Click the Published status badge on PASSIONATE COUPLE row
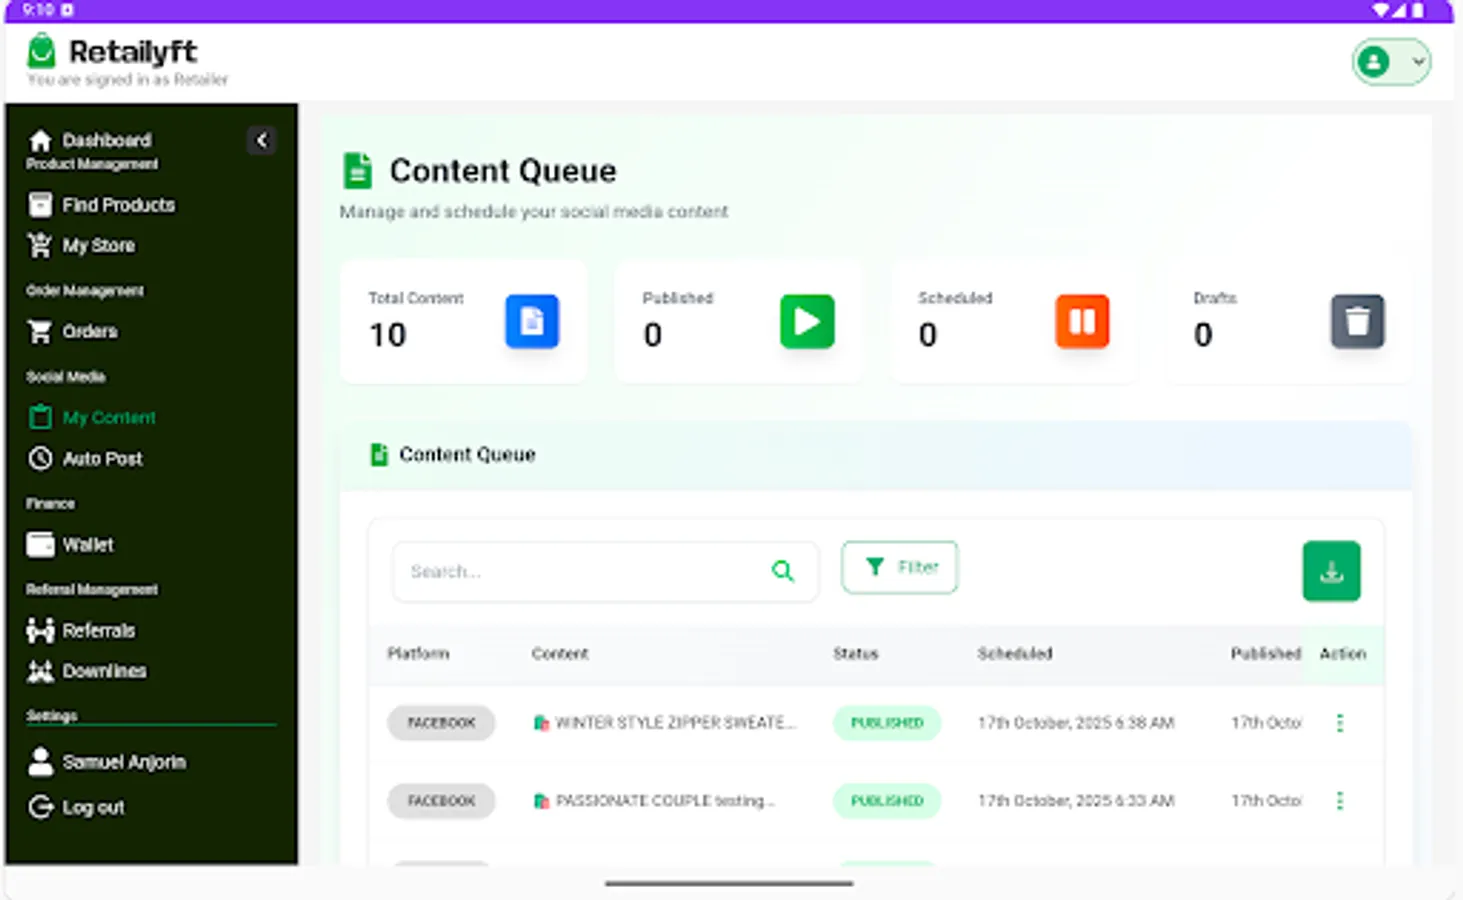The width and height of the screenshot is (1463, 900). pos(886,800)
